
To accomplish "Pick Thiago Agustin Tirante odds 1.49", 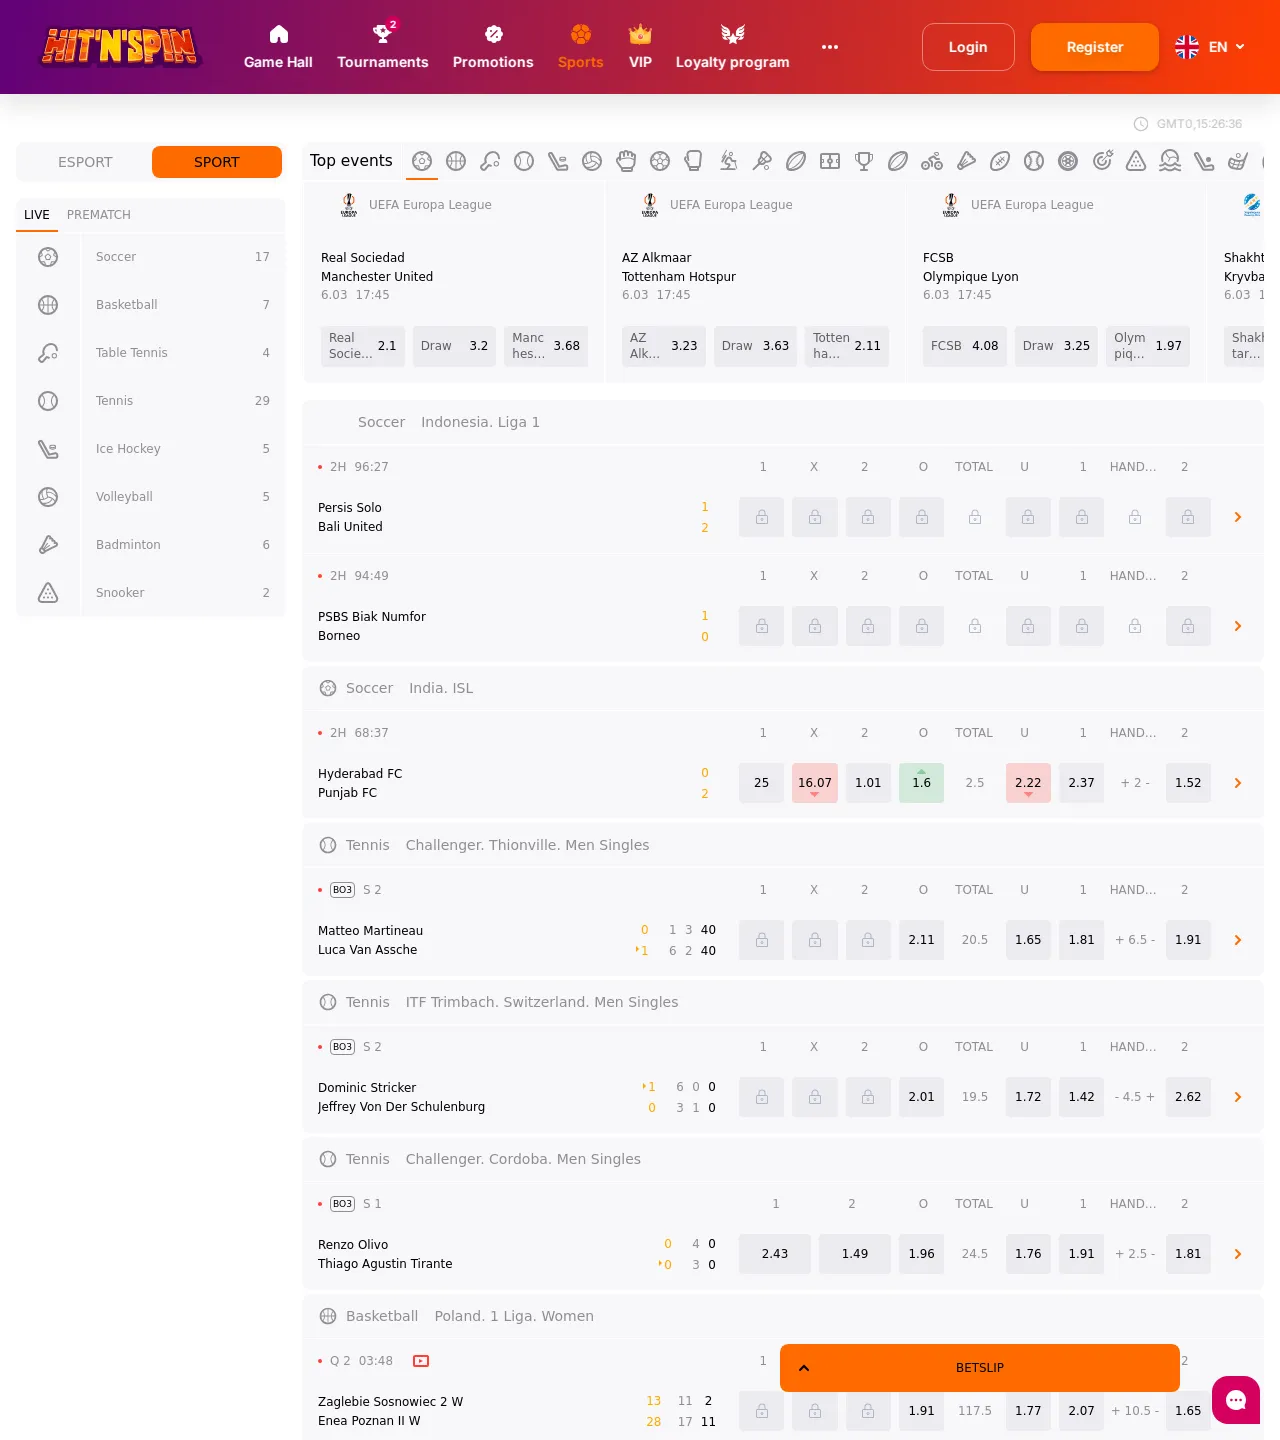I will point(855,1254).
